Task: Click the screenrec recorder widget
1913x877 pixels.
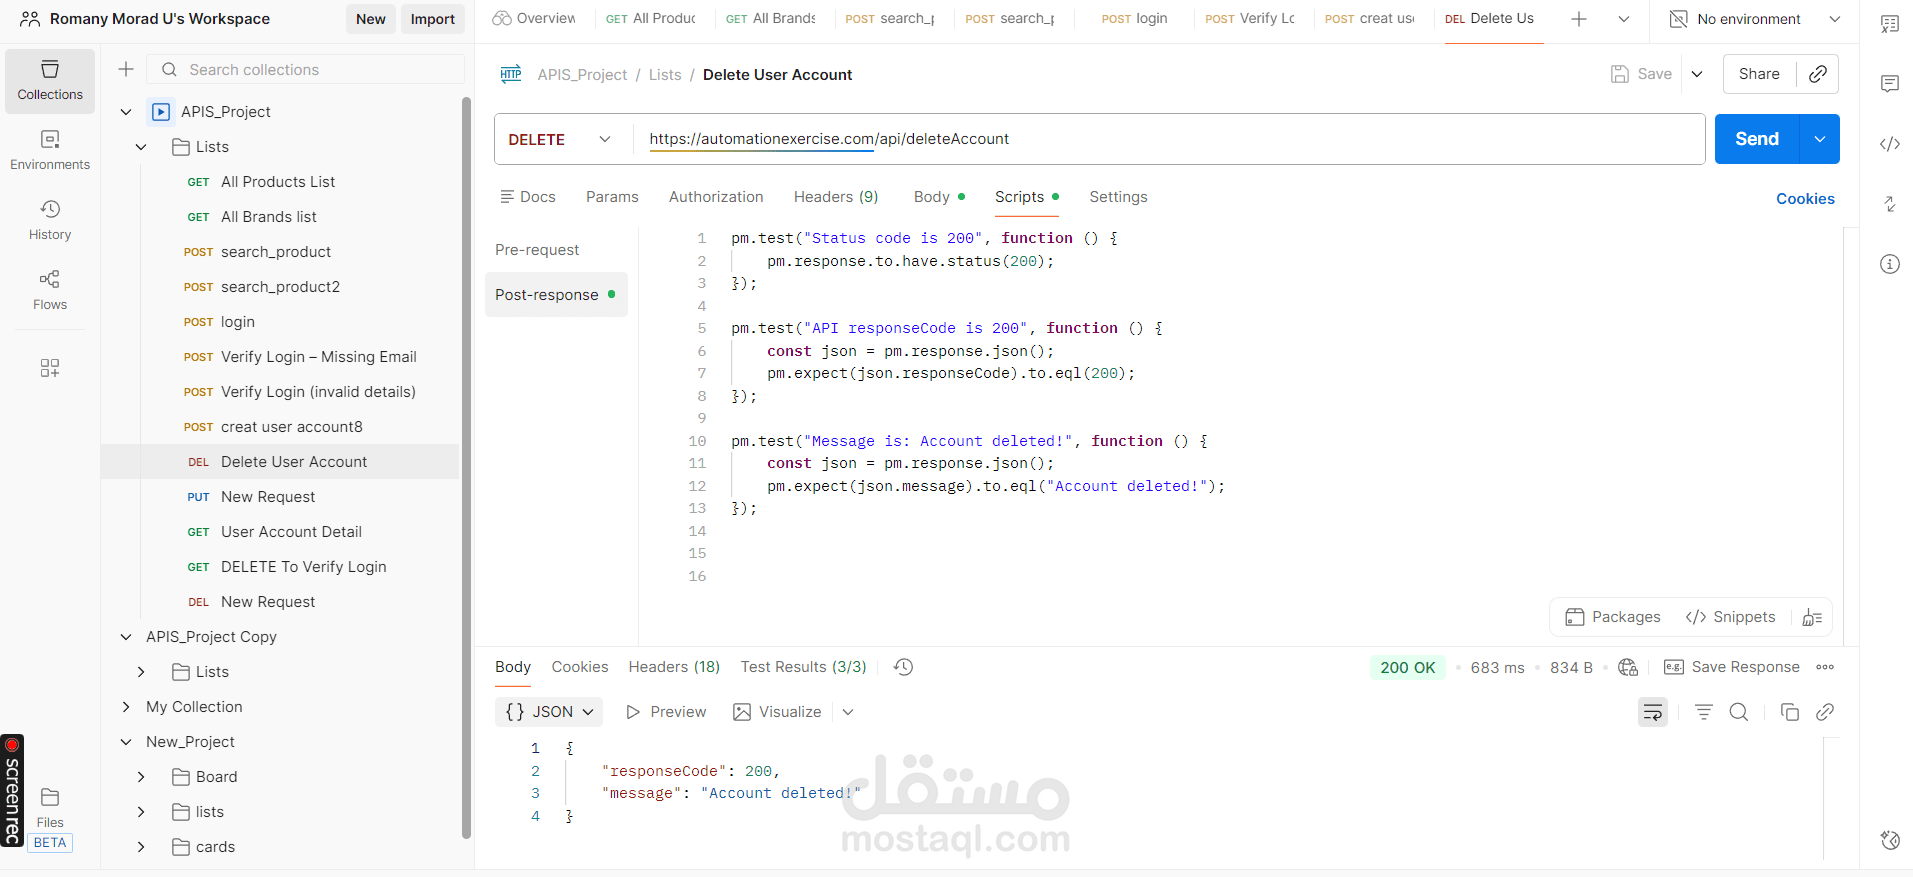Action: point(12,790)
